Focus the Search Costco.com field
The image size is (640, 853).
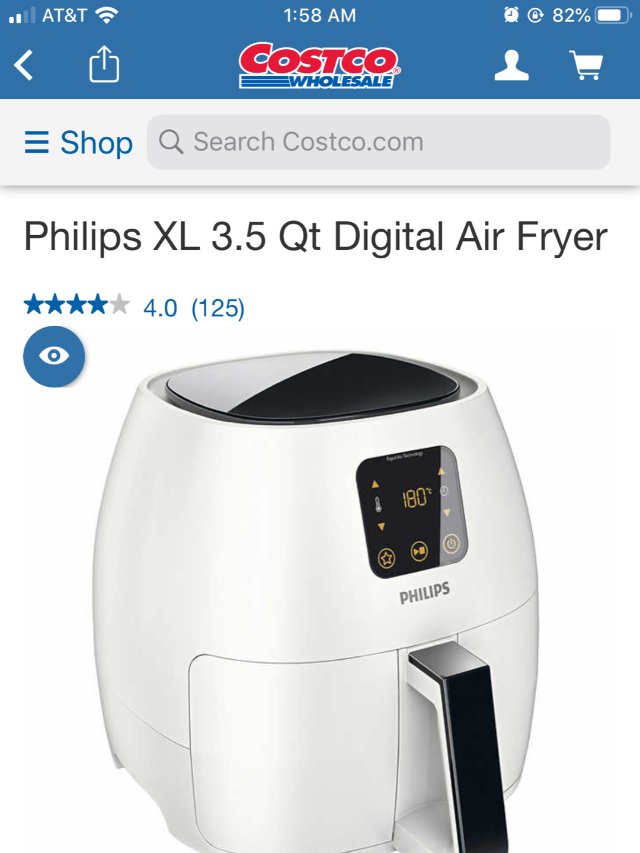coord(379,142)
